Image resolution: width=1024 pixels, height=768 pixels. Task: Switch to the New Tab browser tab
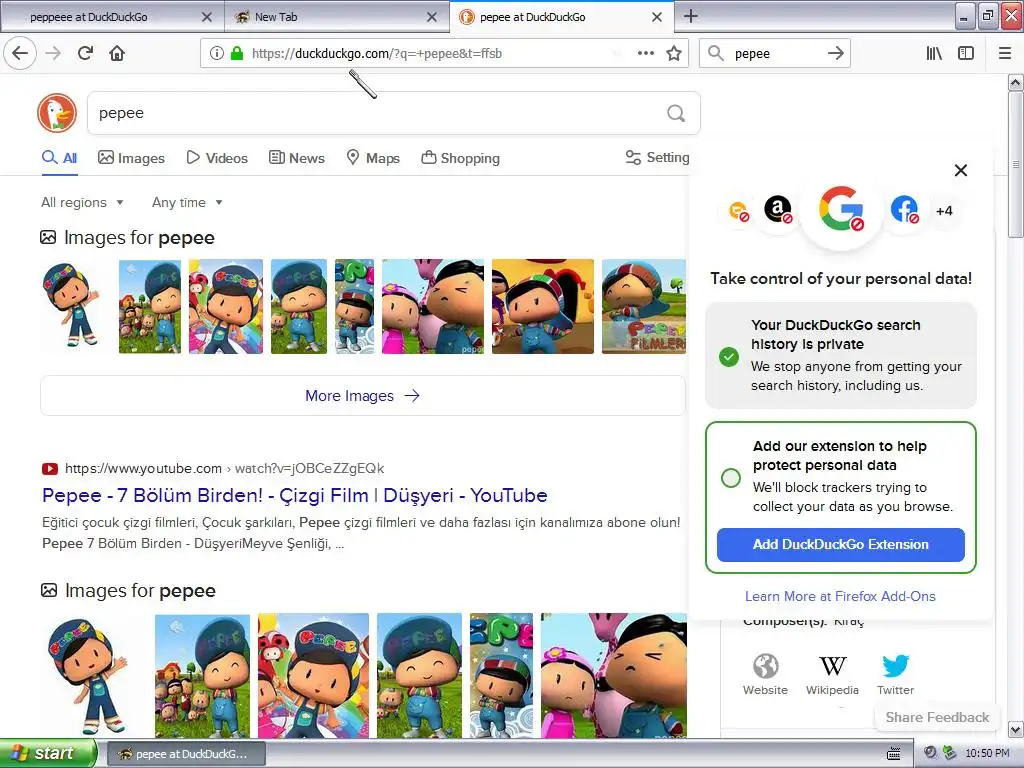tap(337, 17)
